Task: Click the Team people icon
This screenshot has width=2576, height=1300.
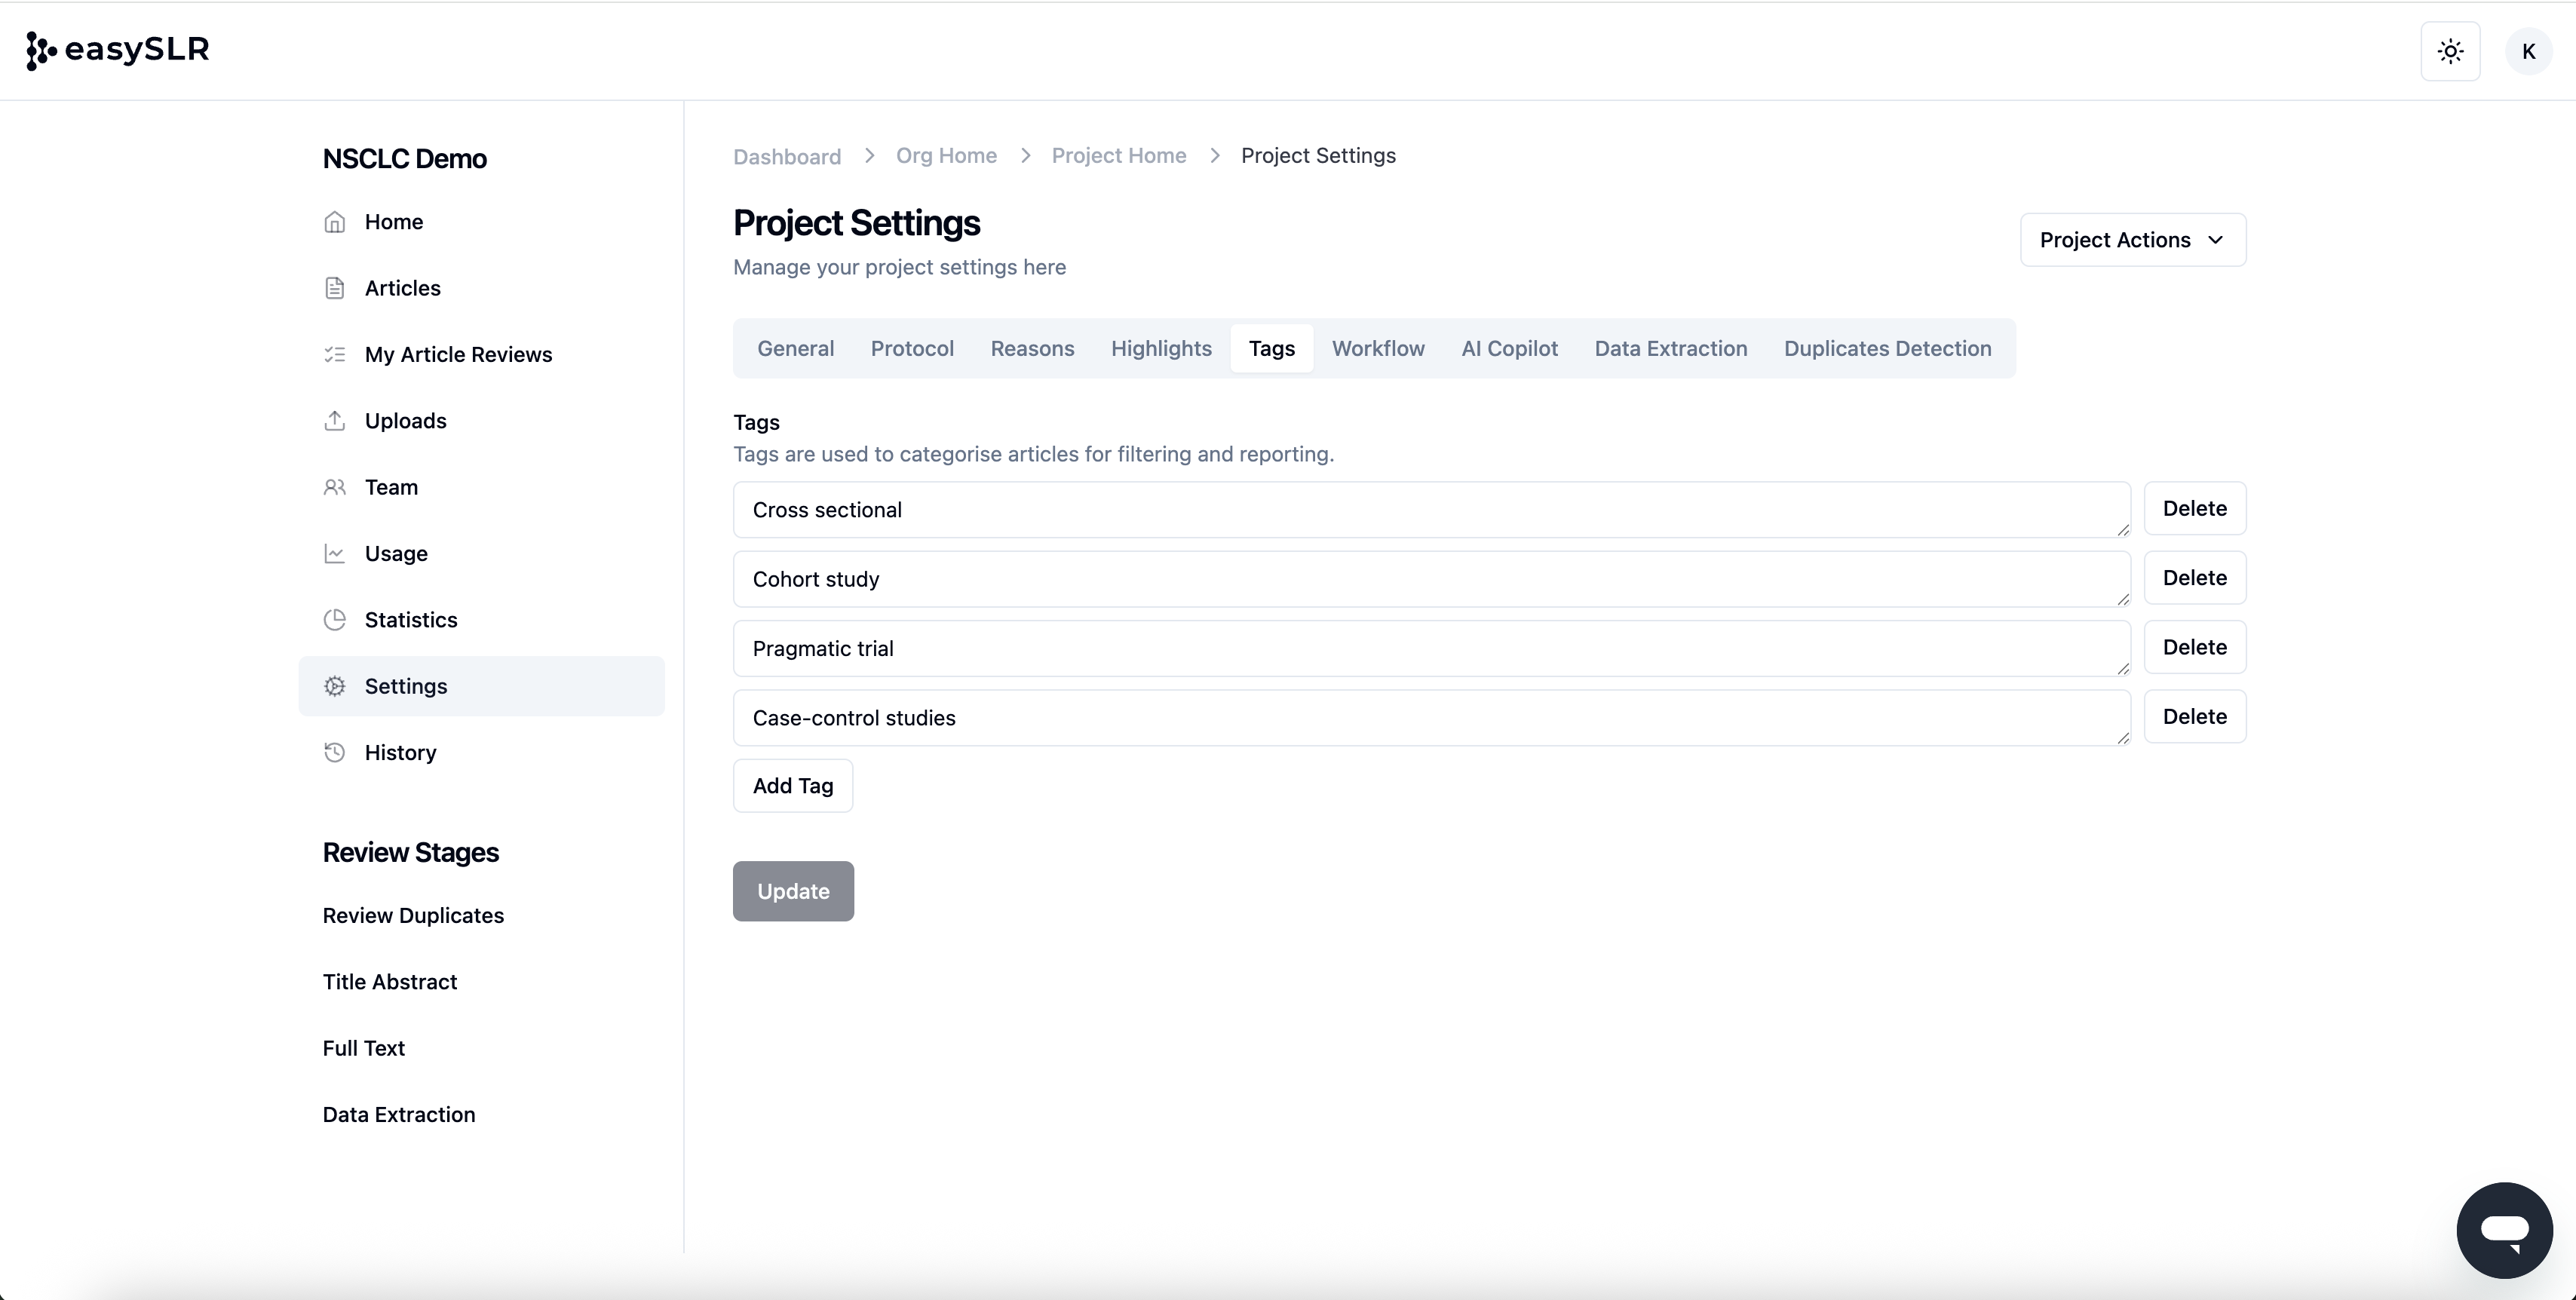Action: 335,487
